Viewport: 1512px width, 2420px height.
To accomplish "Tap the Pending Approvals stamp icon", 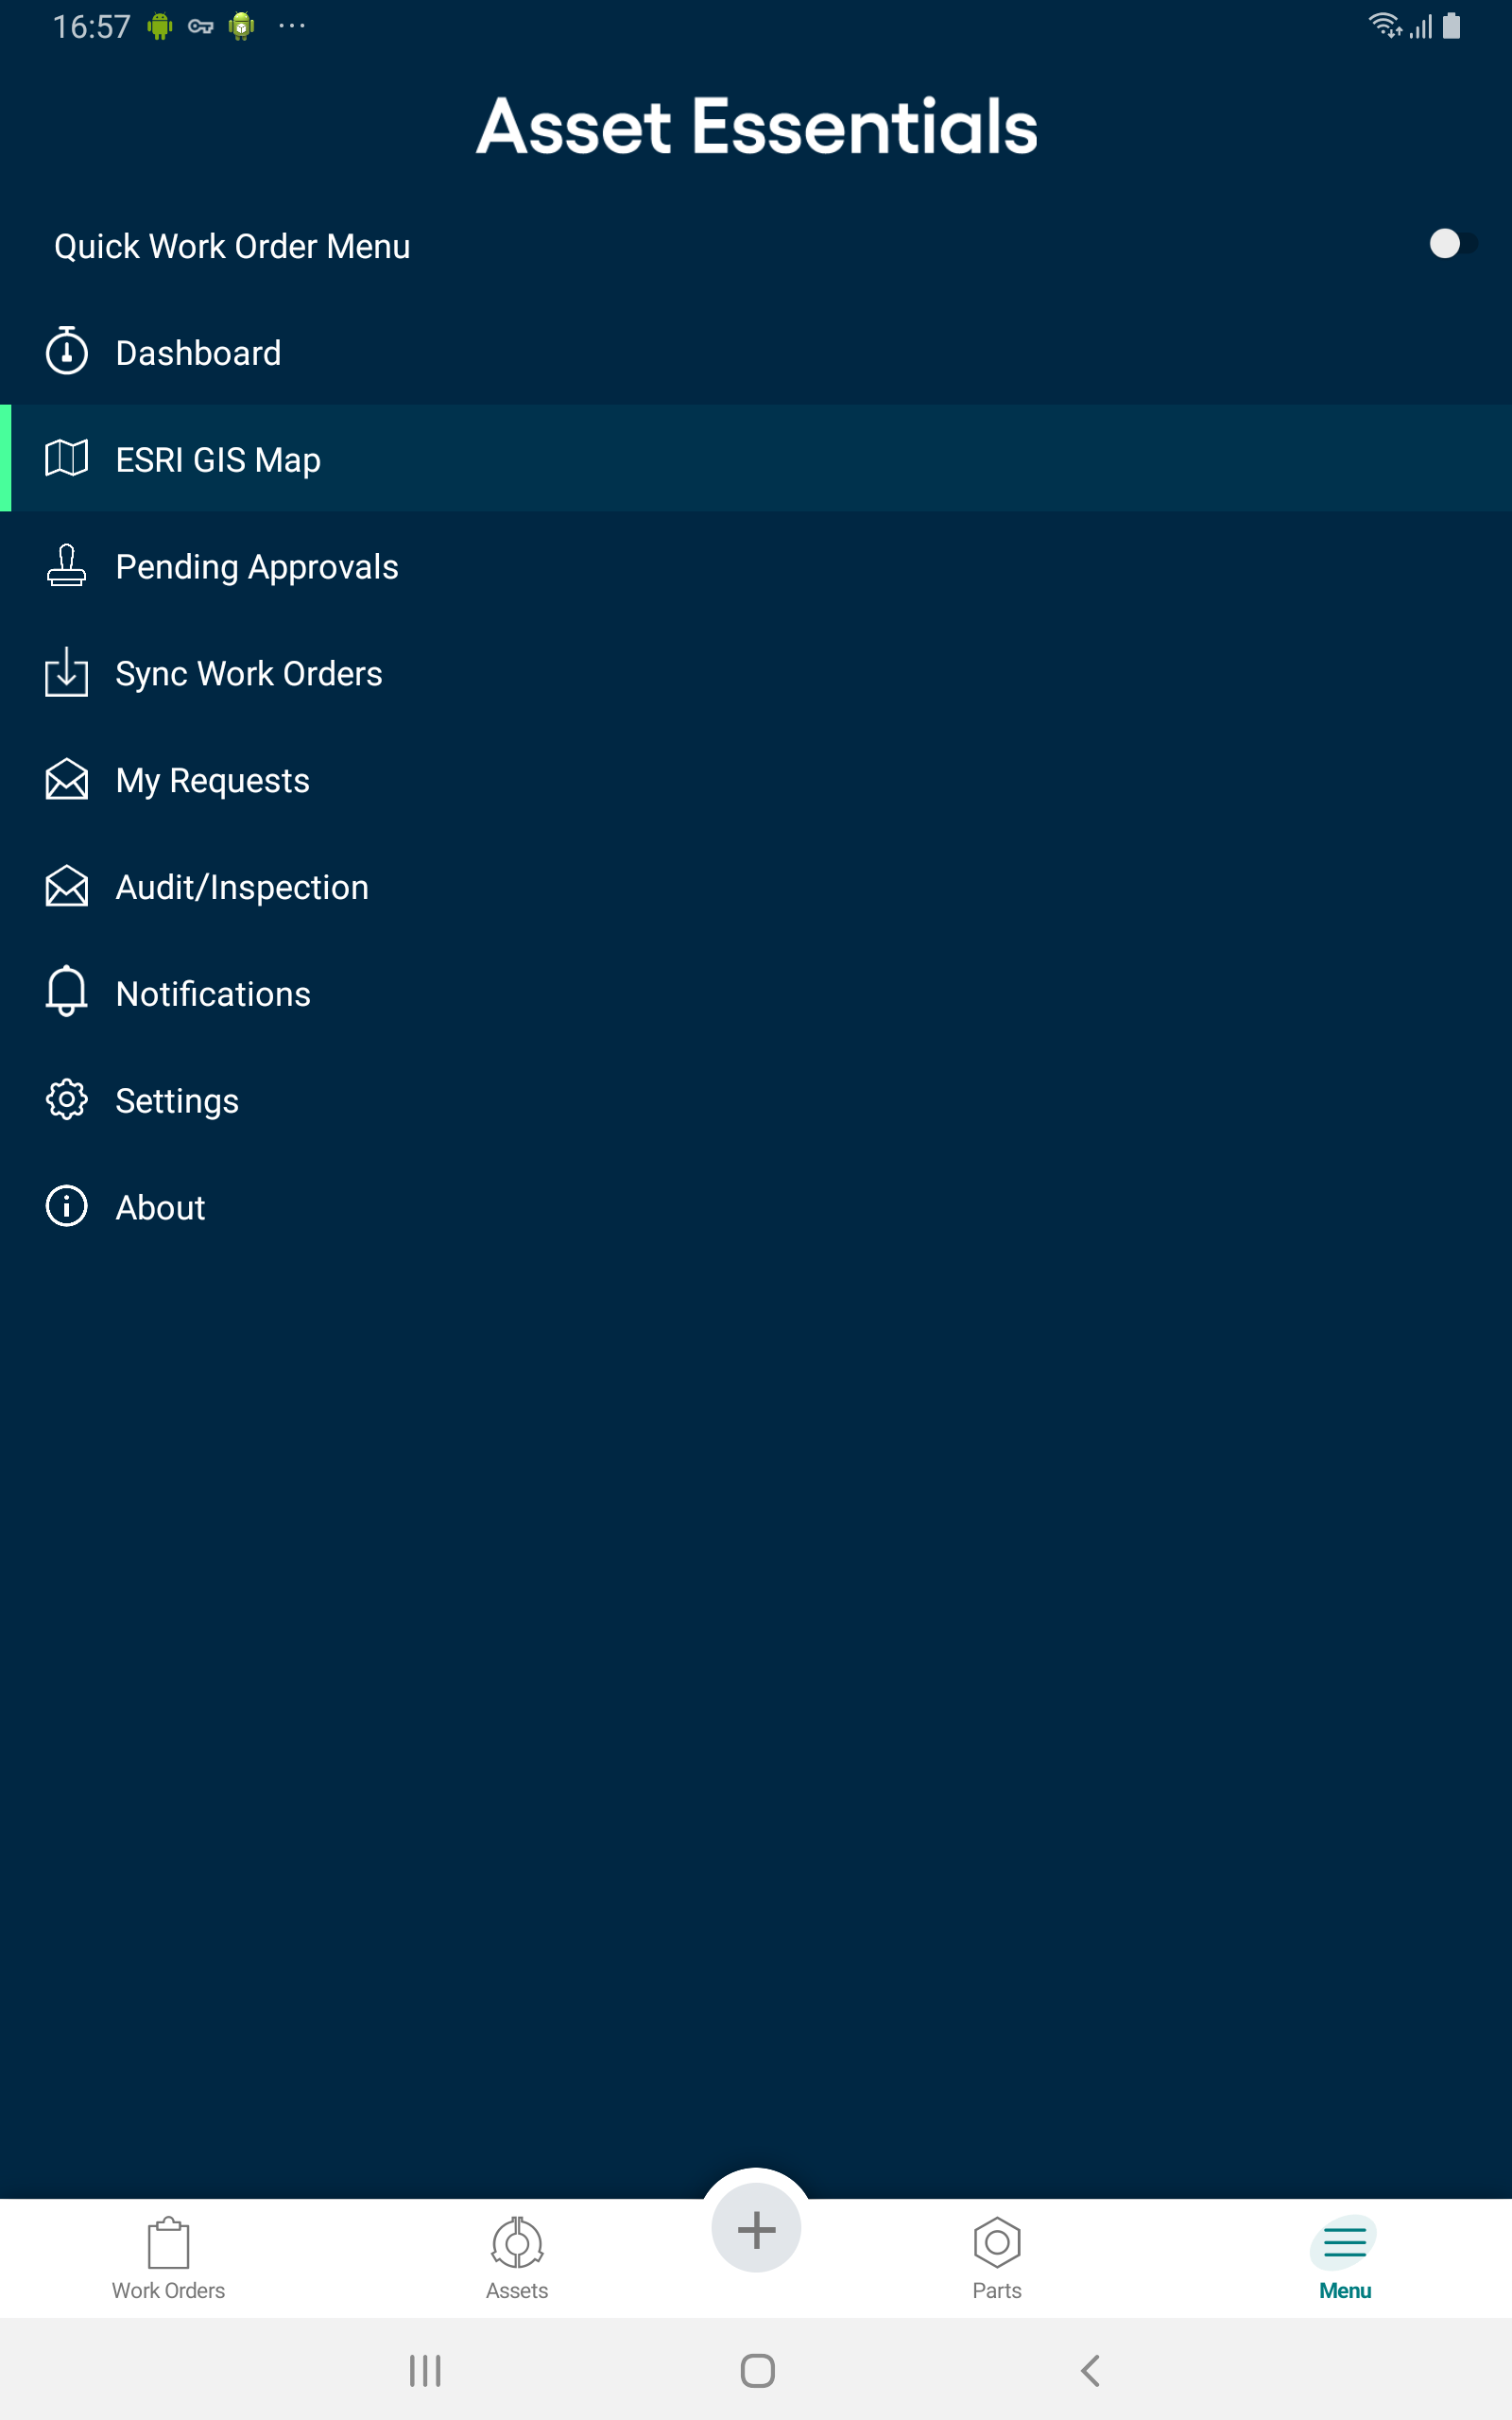I will coord(67,565).
